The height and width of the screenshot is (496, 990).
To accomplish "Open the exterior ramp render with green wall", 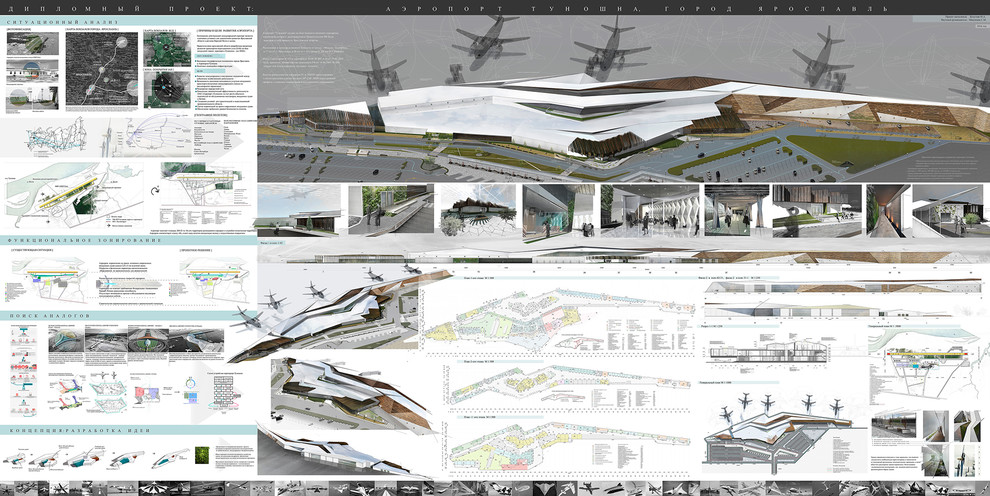I will click(x=391, y=211).
